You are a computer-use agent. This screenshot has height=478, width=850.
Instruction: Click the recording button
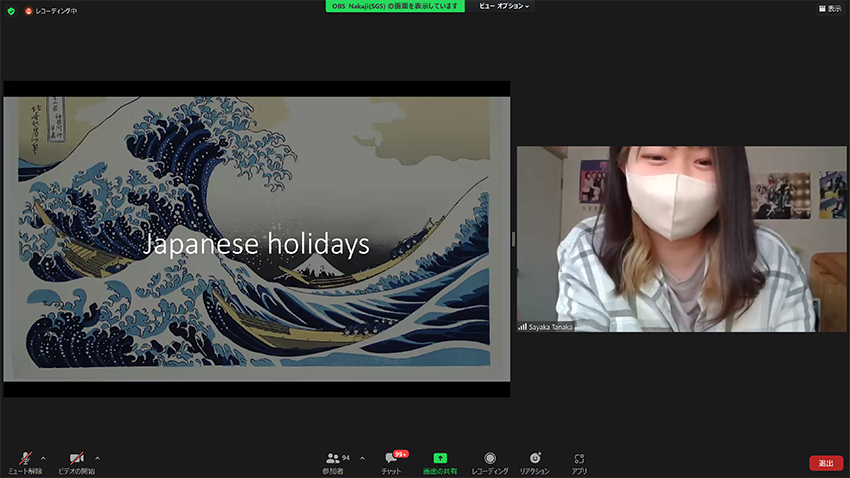[x=490, y=463]
